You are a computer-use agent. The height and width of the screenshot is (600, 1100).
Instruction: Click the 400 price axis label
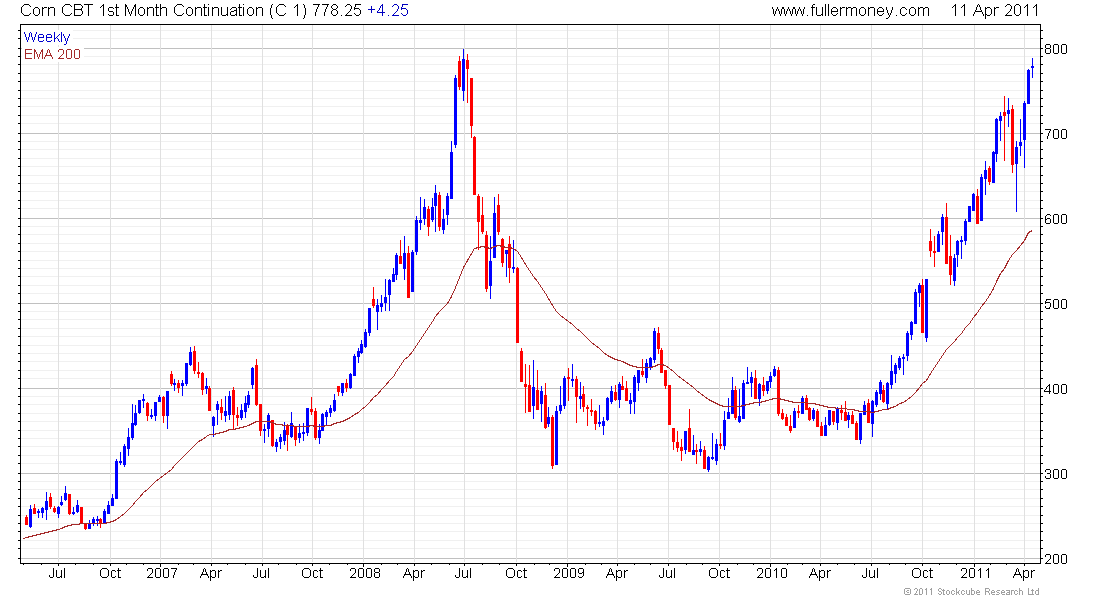[1056, 389]
